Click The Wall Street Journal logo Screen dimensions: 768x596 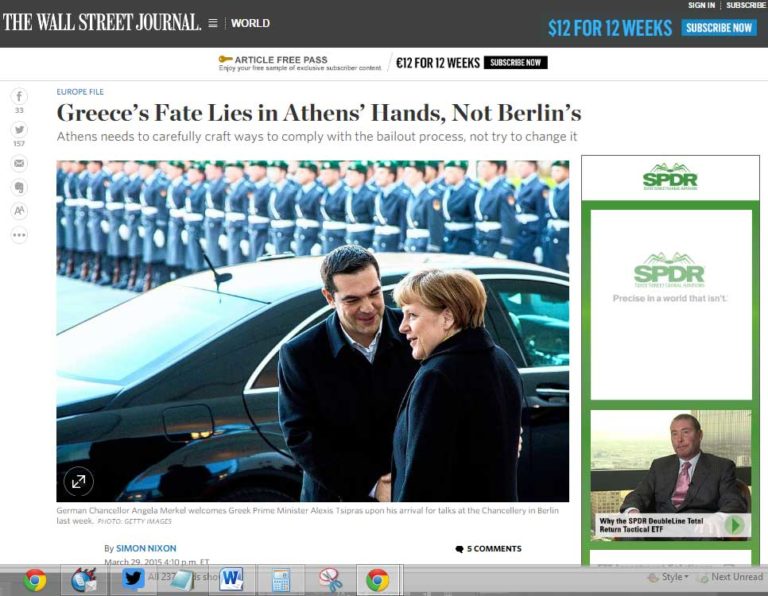(x=101, y=22)
